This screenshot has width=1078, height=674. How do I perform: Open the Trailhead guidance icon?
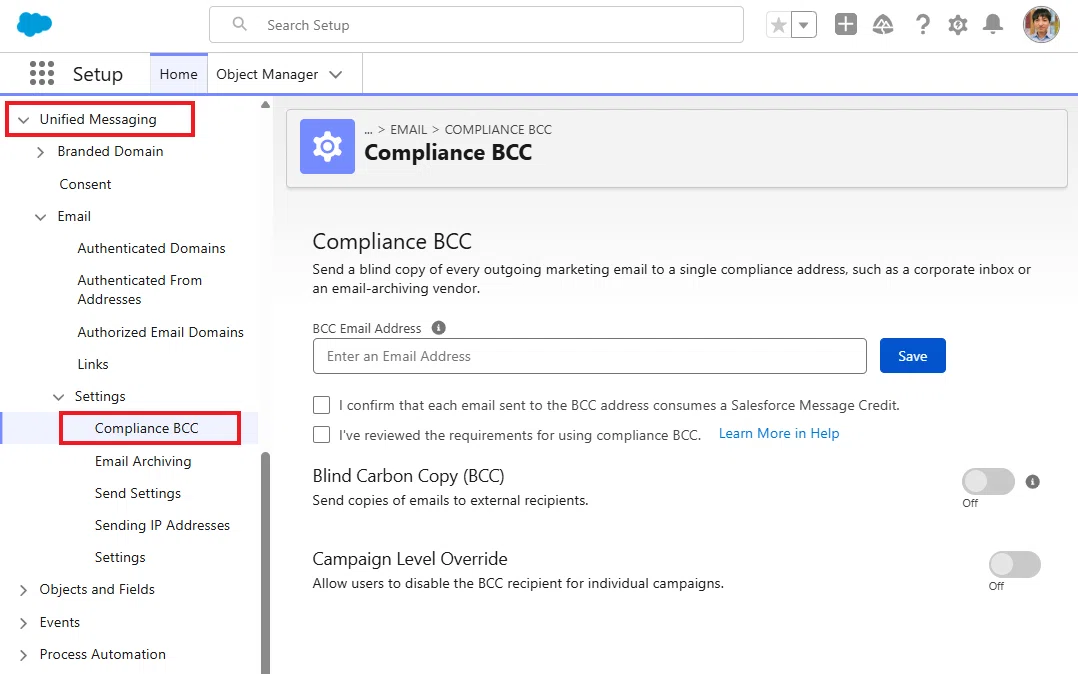(x=883, y=25)
